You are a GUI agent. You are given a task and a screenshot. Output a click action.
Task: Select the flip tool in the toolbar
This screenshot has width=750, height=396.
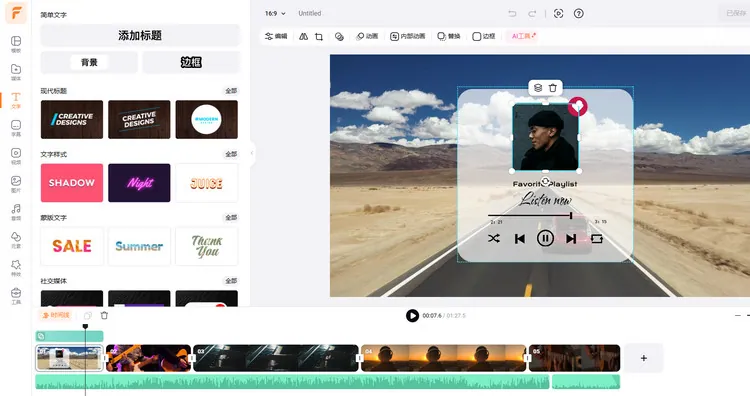(x=303, y=36)
